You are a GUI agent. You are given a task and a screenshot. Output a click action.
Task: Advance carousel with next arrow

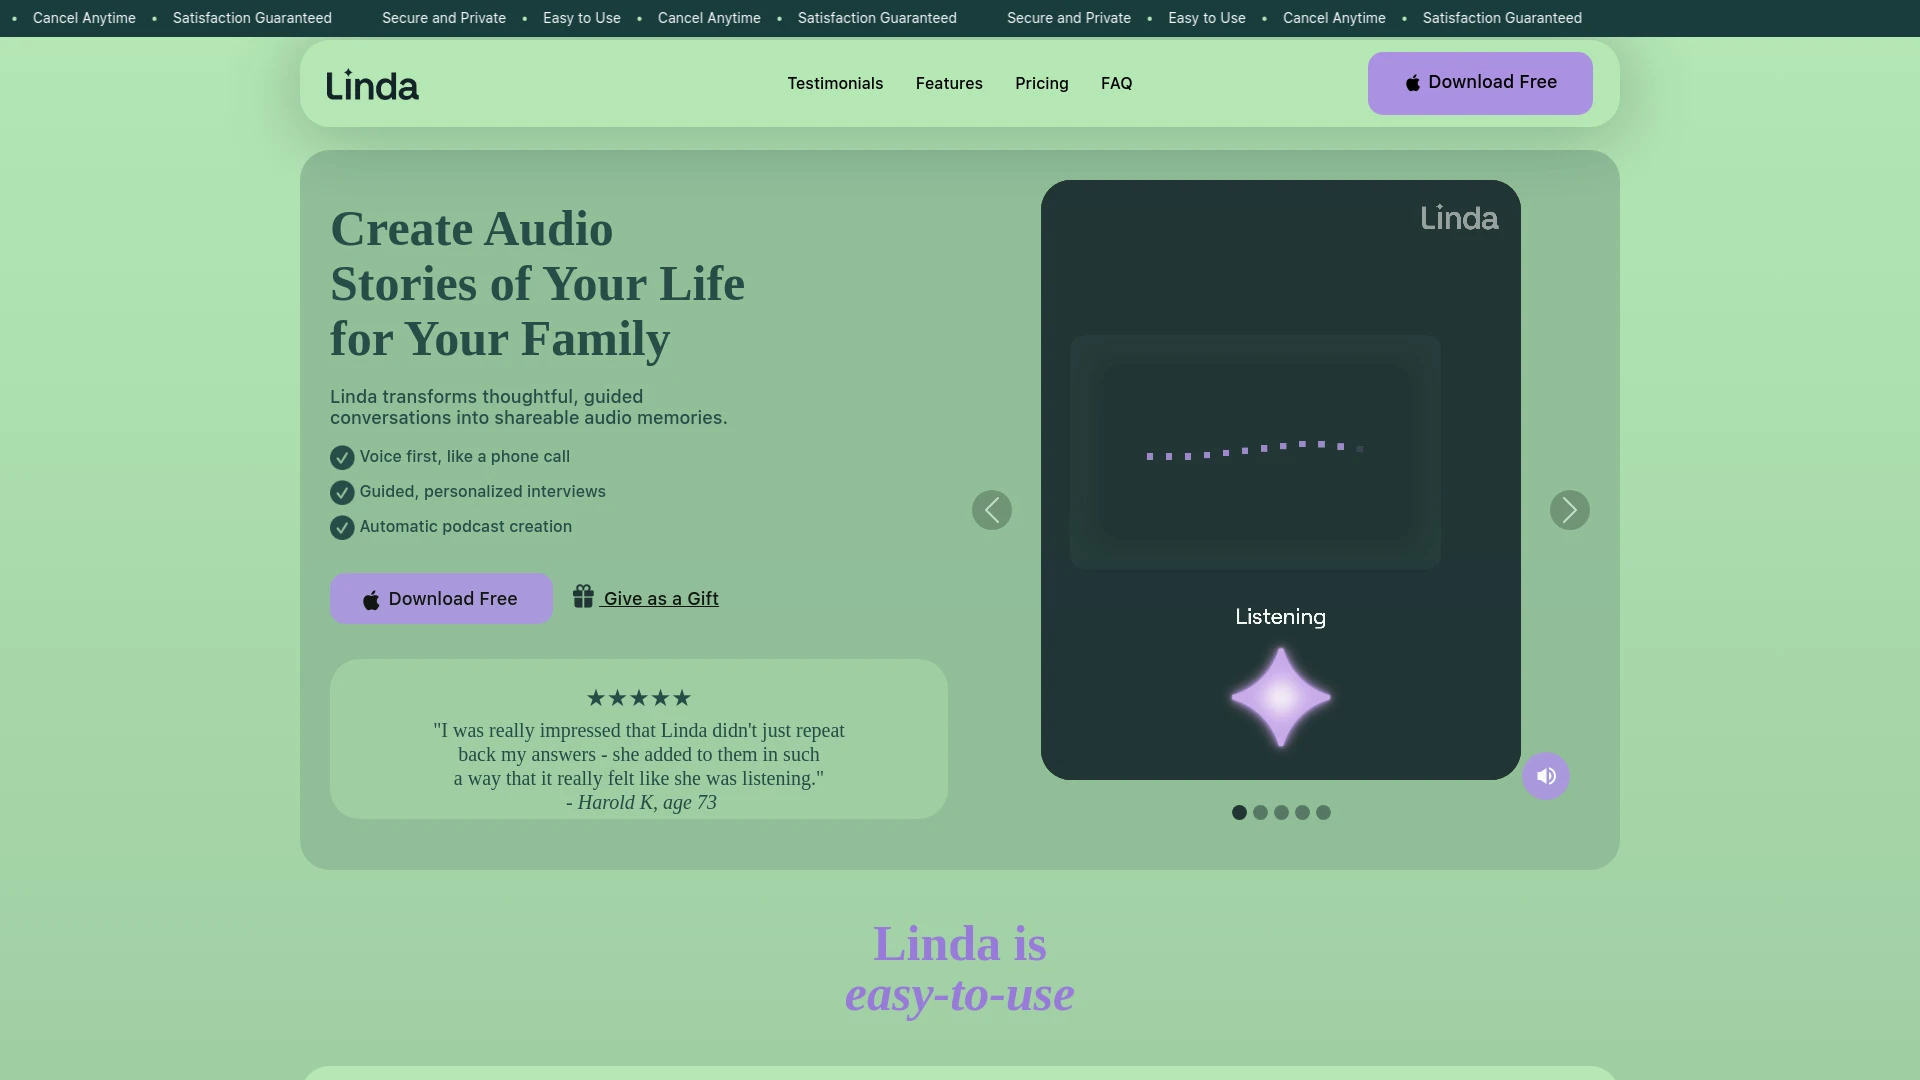1569,510
